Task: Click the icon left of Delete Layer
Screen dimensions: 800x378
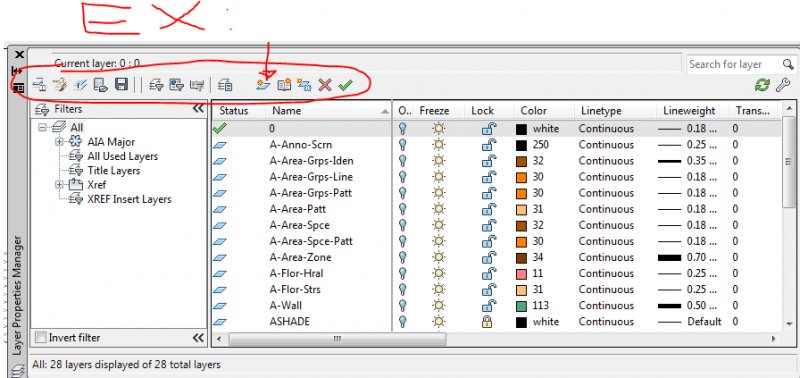Action: point(304,85)
